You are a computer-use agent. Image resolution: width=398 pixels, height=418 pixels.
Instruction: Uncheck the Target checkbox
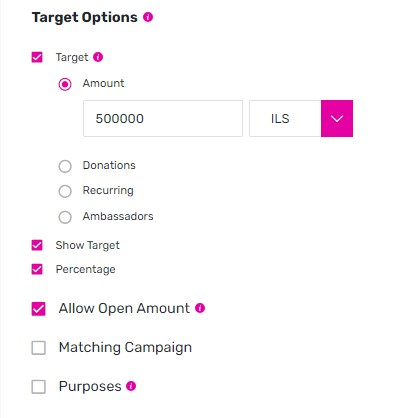[37, 57]
